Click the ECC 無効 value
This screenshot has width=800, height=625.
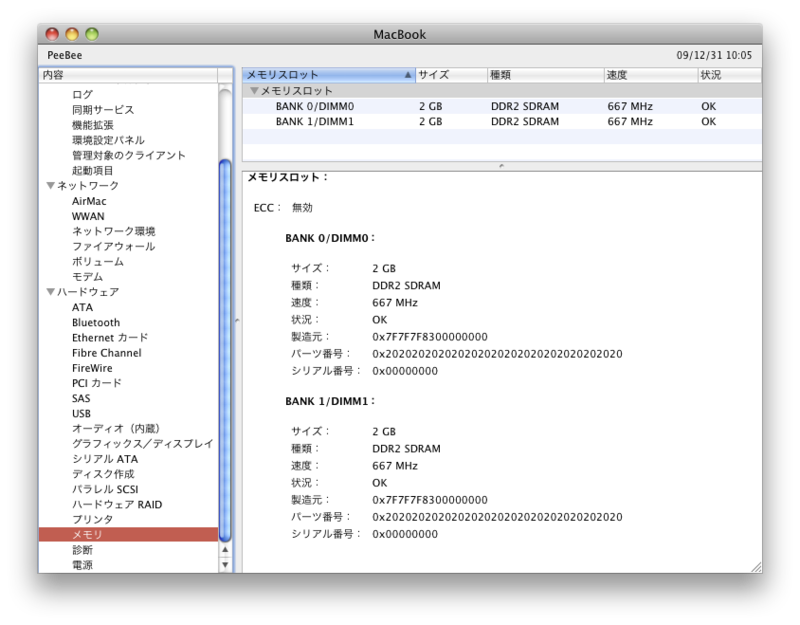tap(302, 208)
